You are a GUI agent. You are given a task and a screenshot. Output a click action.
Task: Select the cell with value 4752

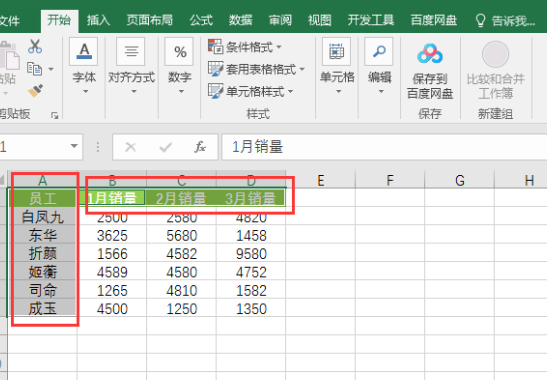click(x=251, y=272)
